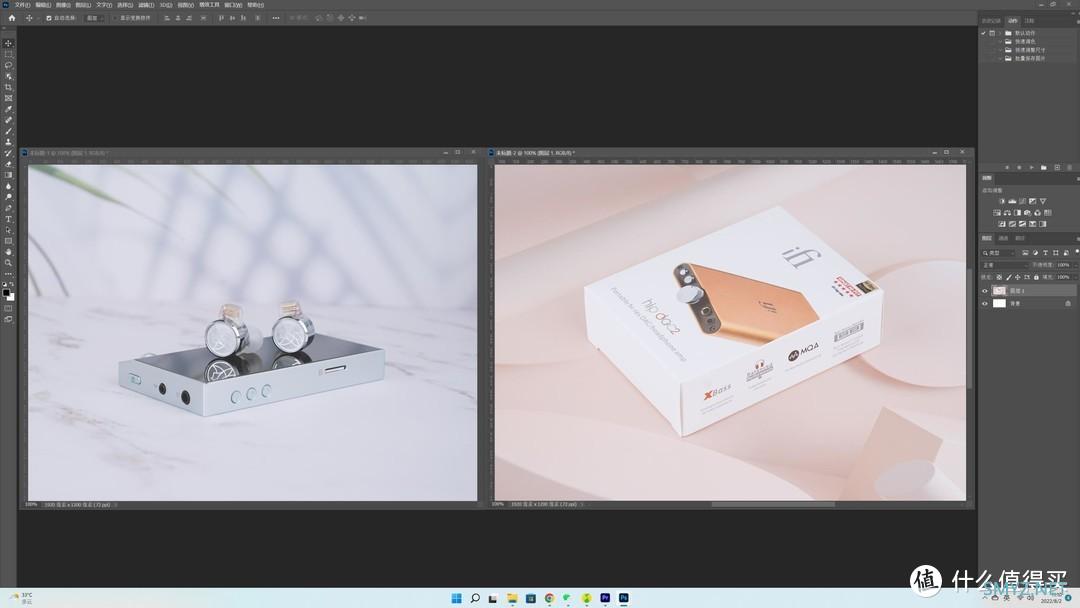
Task: Toggle 显示变换控件 checkbox
Action: pos(115,18)
